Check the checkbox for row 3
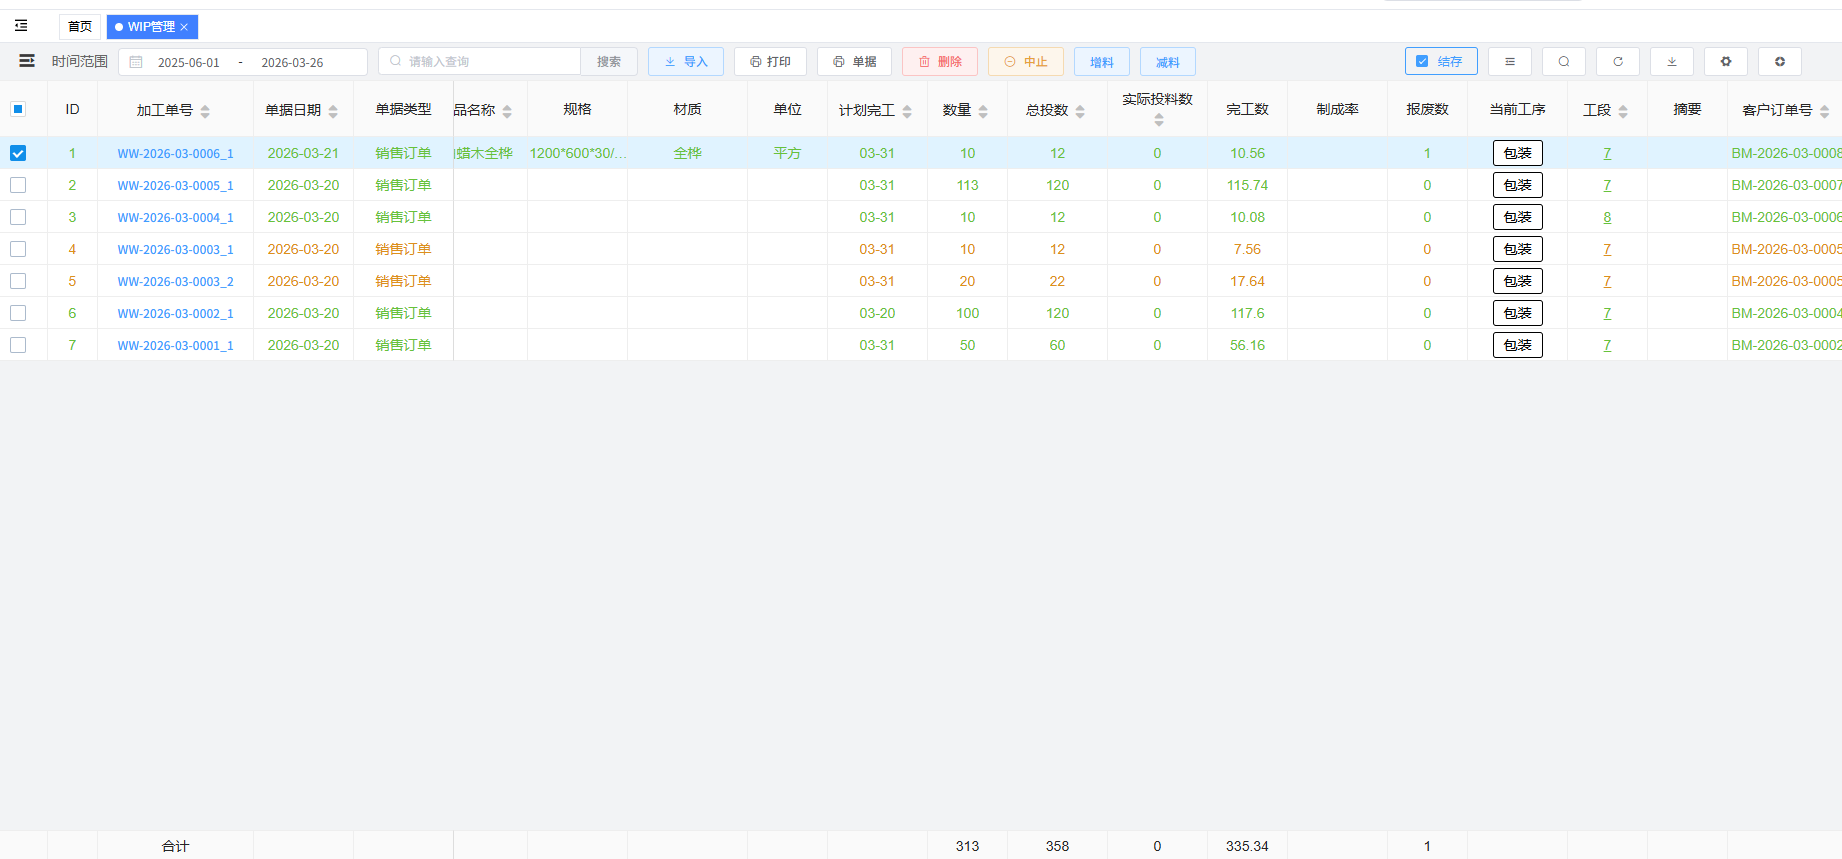Image resolution: width=1842 pixels, height=859 pixels. click(x=18, y=217)
